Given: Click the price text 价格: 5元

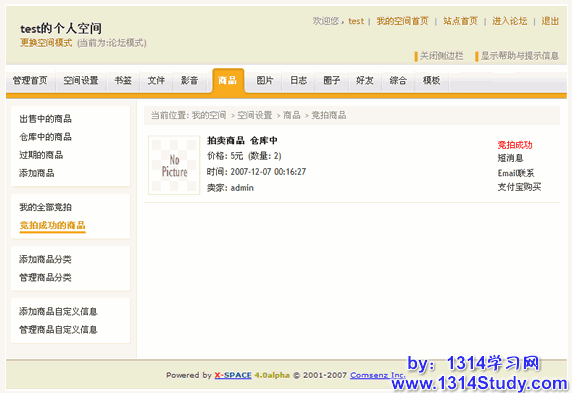Looking at the screenshot, I should pos(225,156).
